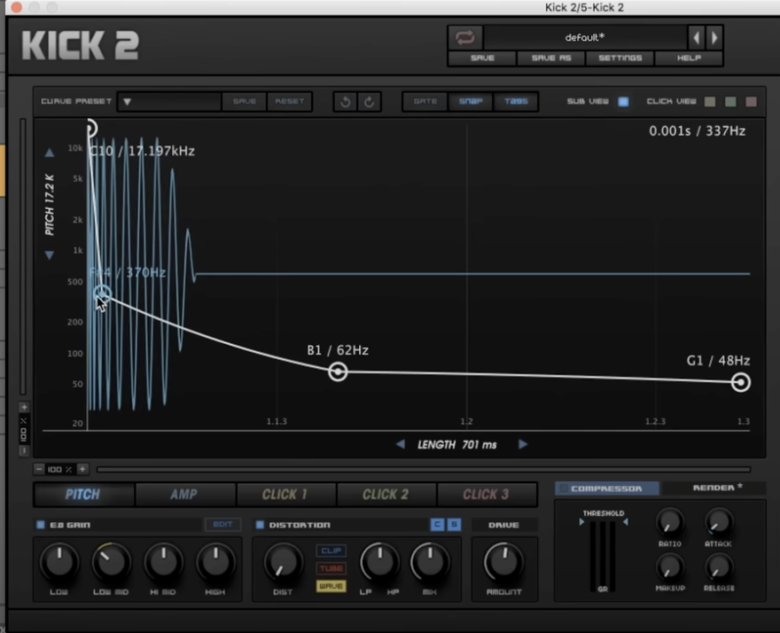Go to the next preset arrow
The height and width of the screenshot is (633, 780).
point(714,37)
